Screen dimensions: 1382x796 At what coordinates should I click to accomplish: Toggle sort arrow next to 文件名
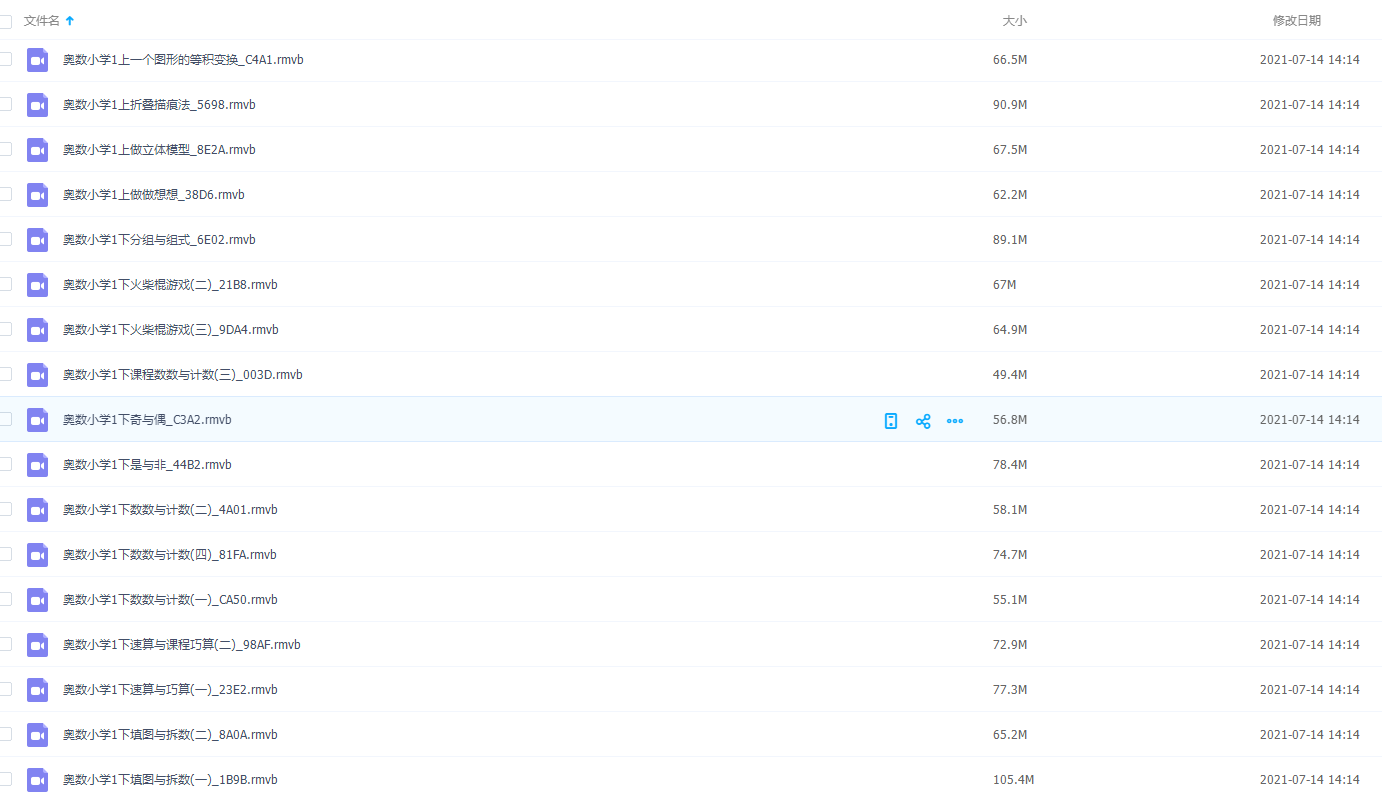tap(70, 21)
